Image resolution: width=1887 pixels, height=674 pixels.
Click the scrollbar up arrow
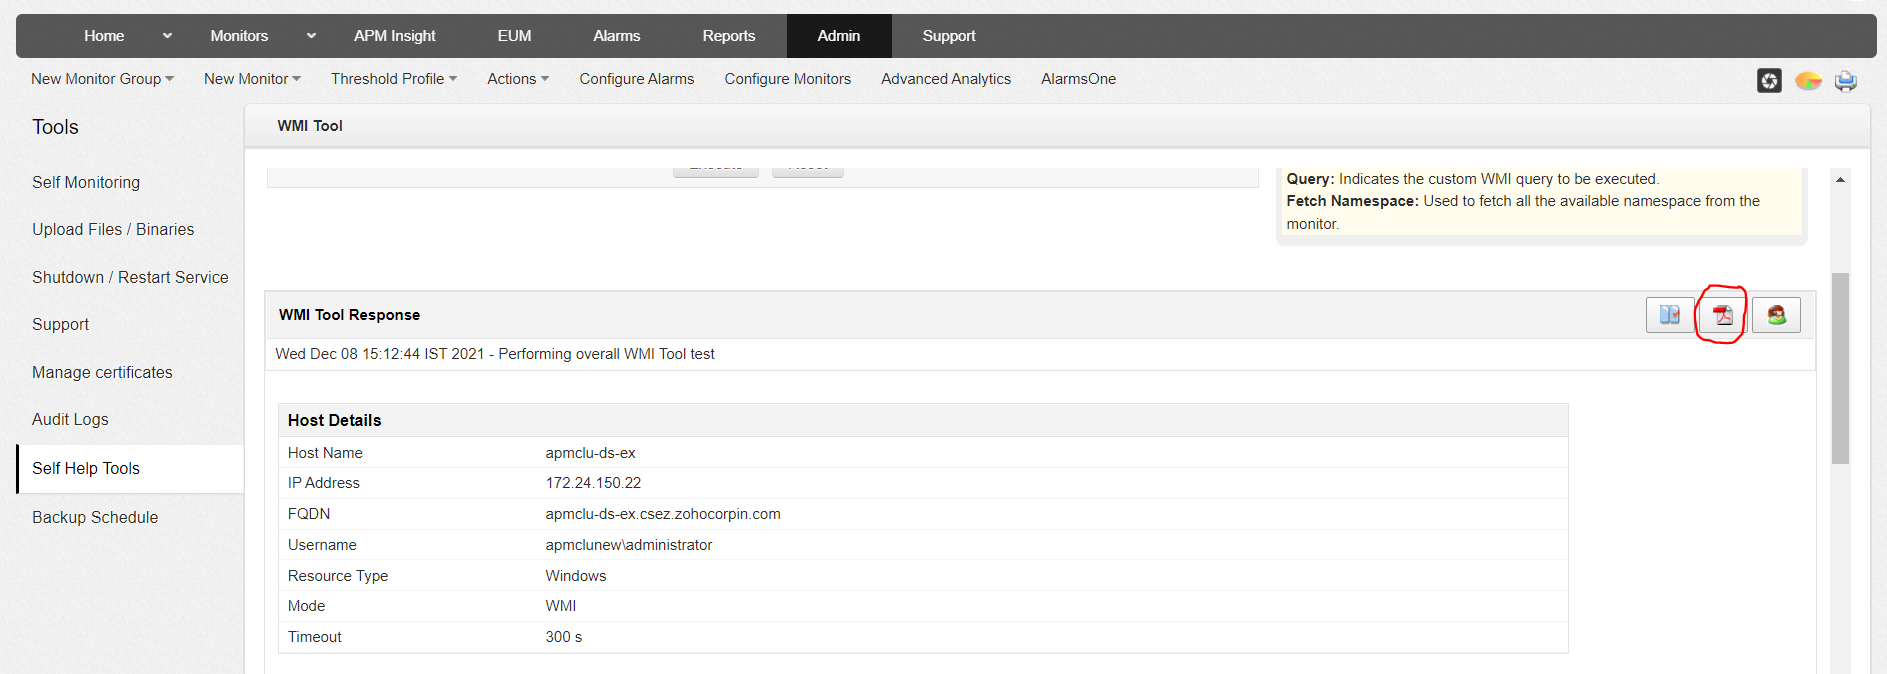tap(1840, 180)
